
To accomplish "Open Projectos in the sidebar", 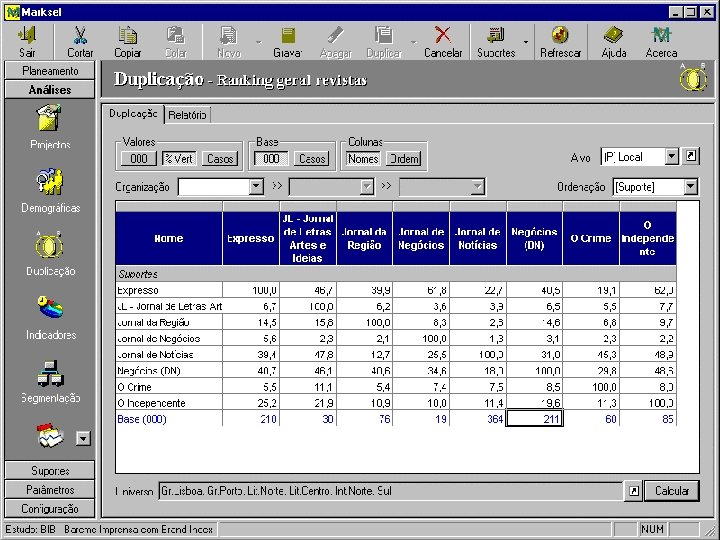I will (50, 127).
